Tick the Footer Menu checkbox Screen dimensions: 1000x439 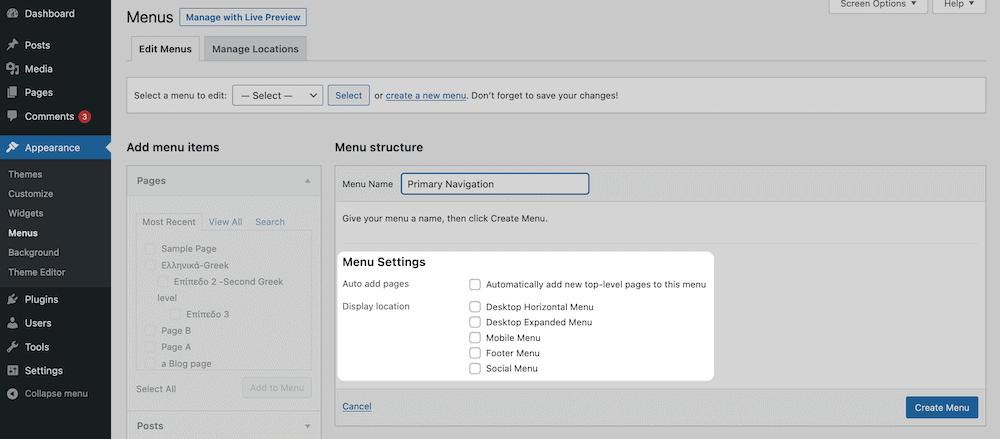tap(476, 353)
